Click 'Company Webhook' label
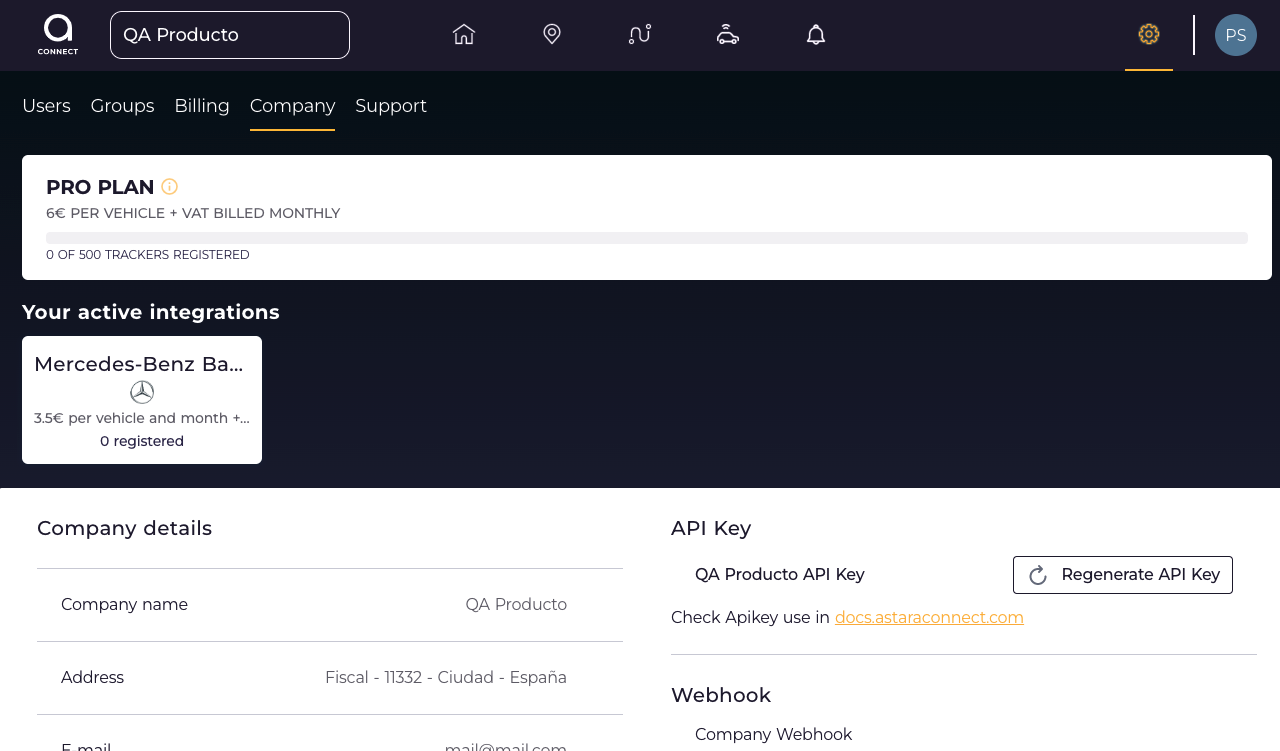Viewport: 1280px width, 751px height. point(774,735)
